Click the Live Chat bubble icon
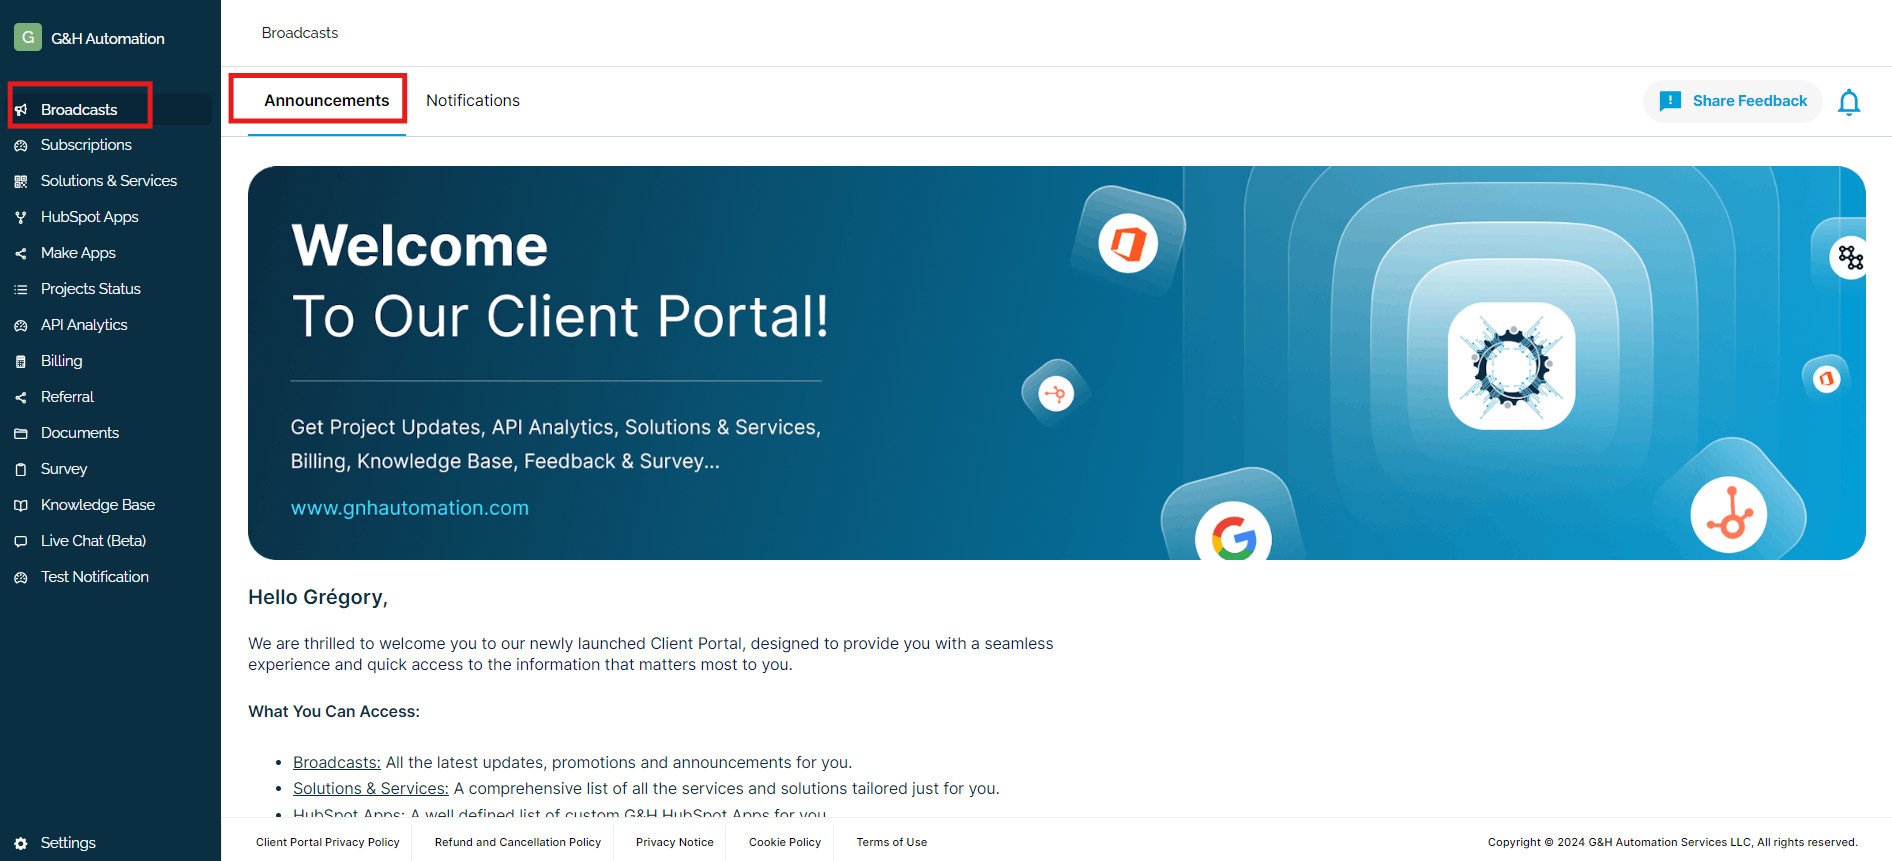1892x861 pixels. pos(21,541)
